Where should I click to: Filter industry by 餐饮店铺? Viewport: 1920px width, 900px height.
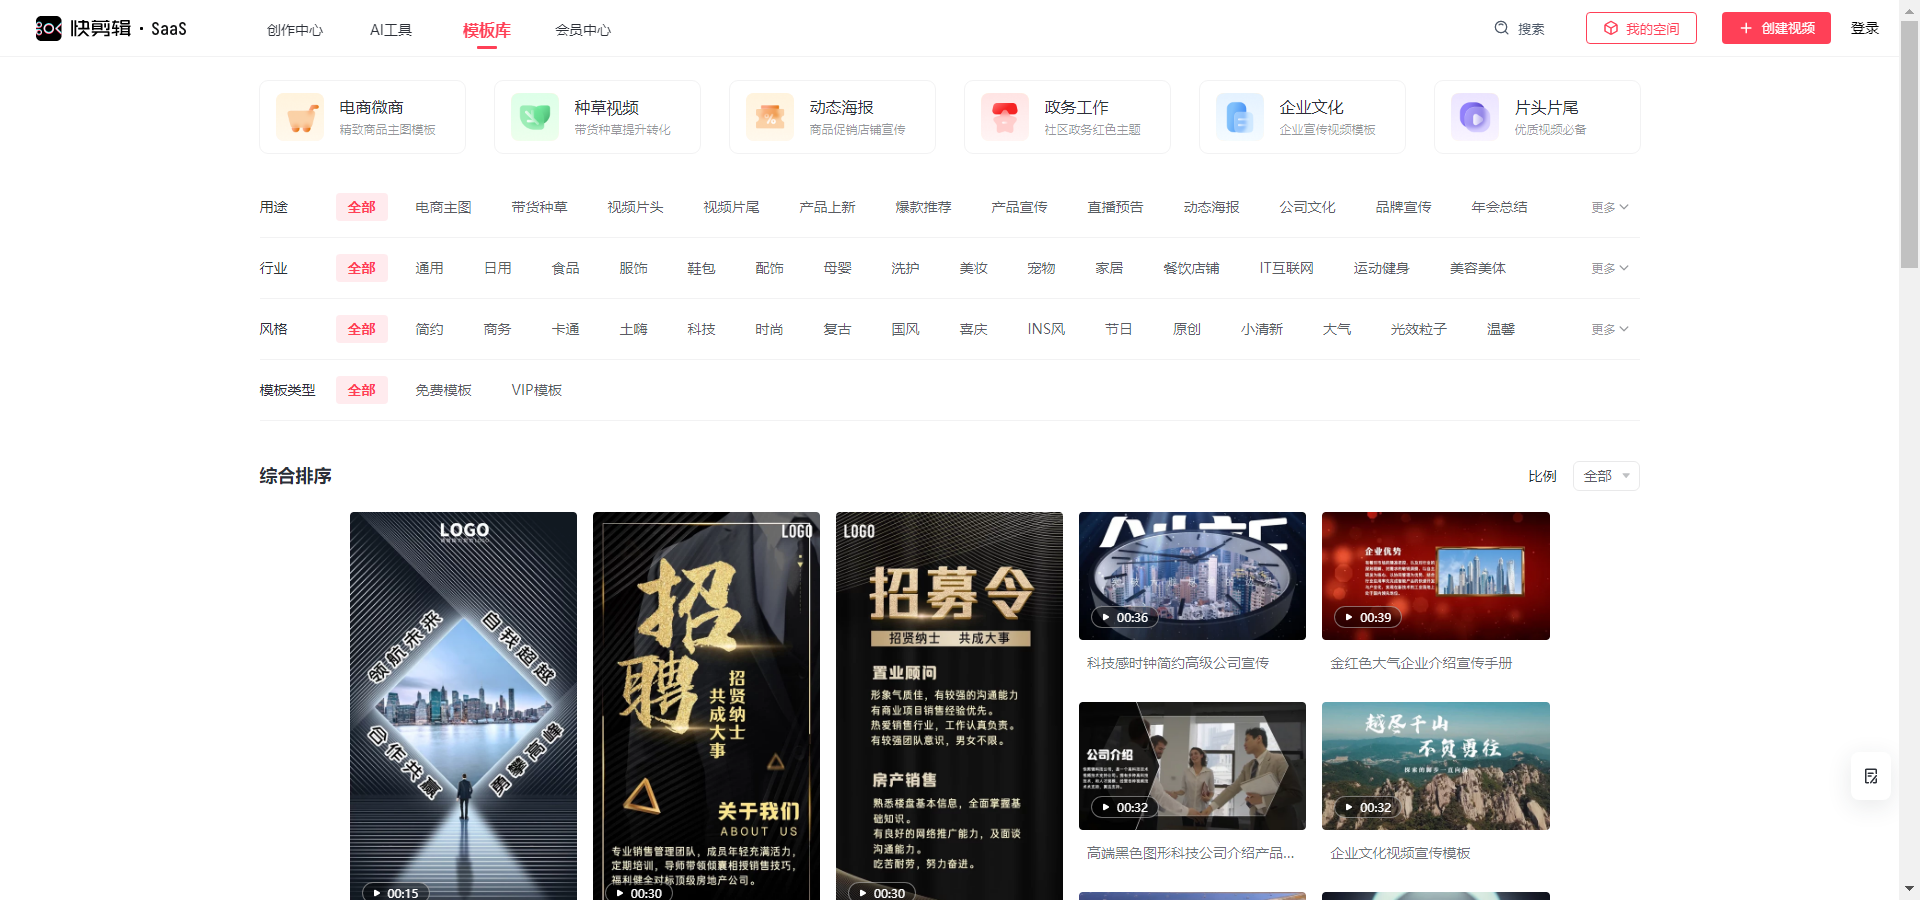click(x=1192, y=268)
